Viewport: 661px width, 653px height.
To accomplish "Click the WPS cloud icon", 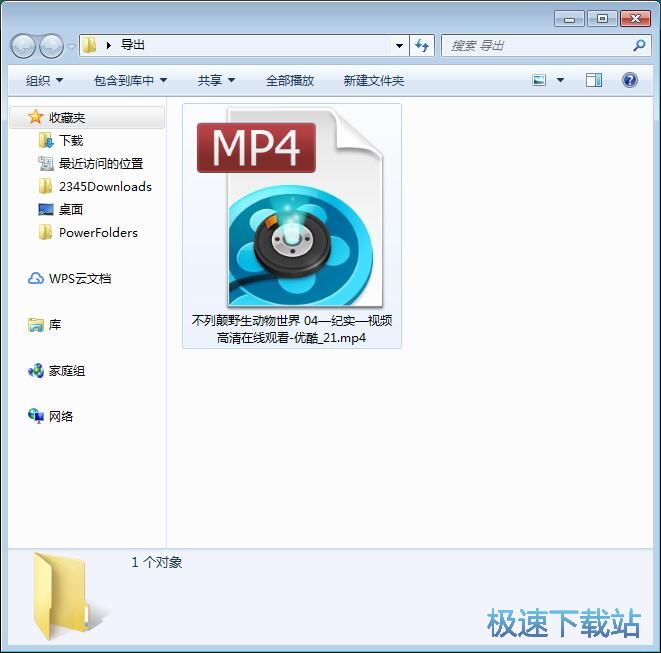I will [36, 278].
